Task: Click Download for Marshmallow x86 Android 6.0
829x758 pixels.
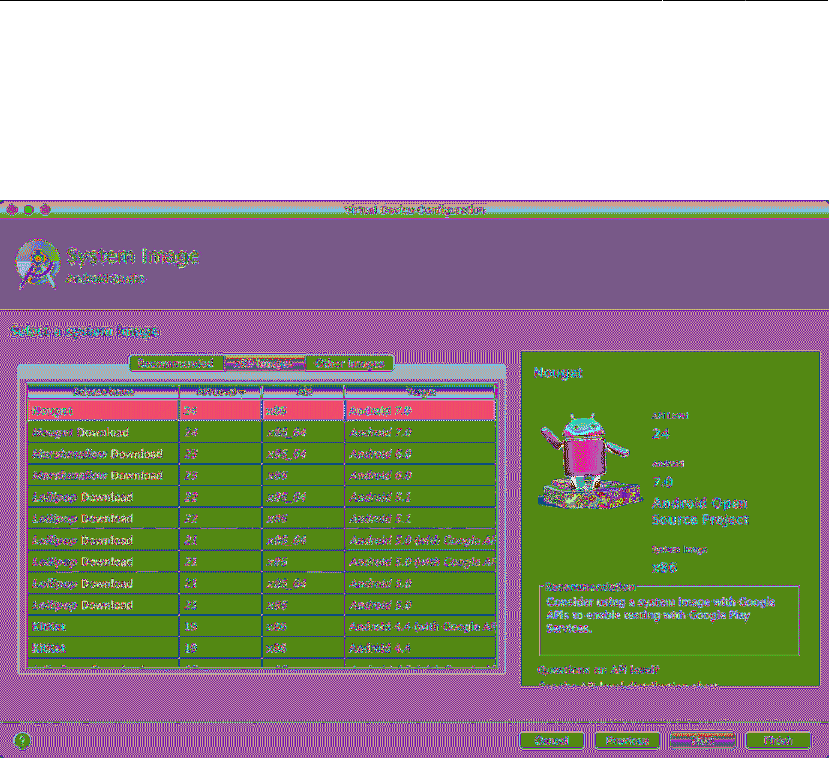Action: [137, 476]
